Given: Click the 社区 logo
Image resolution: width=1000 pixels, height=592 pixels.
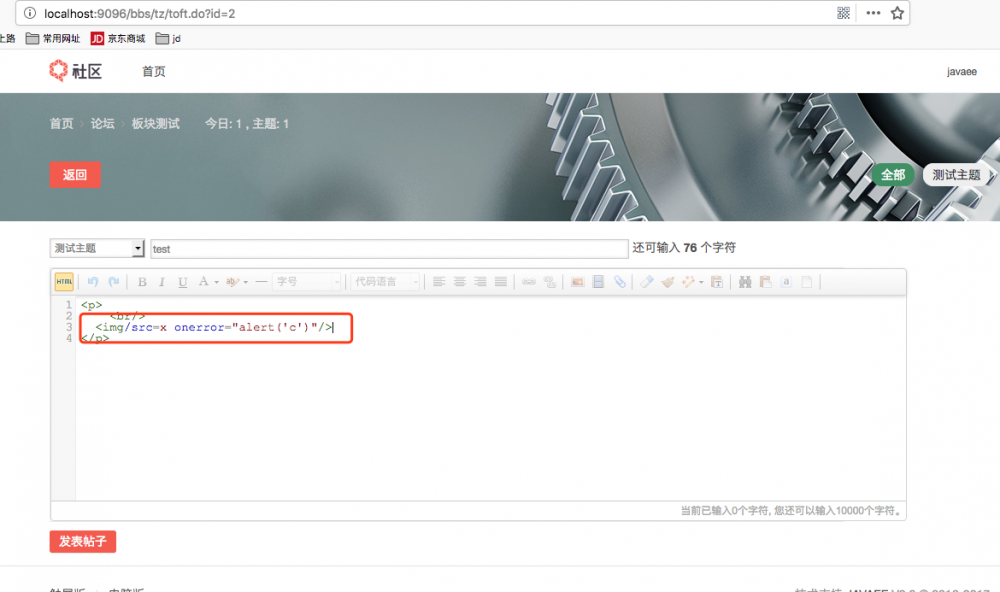Looking at the screenshot, I should pos(75,71).
